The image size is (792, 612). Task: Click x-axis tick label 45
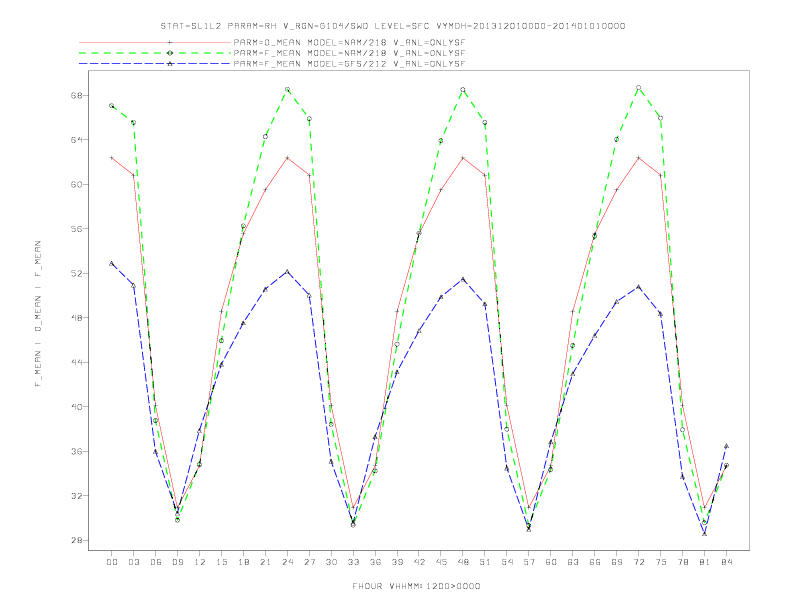441,562
